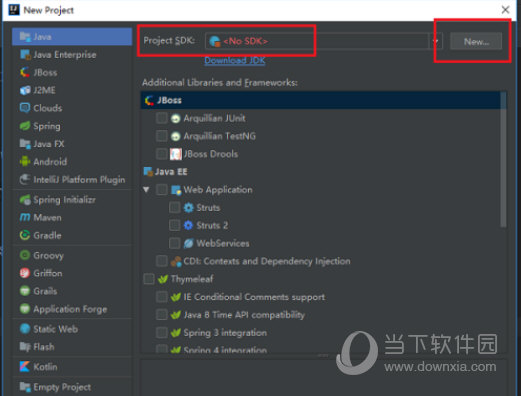Click the WebServices icon
The image size is (521, 396).
[x=188, y=243]
